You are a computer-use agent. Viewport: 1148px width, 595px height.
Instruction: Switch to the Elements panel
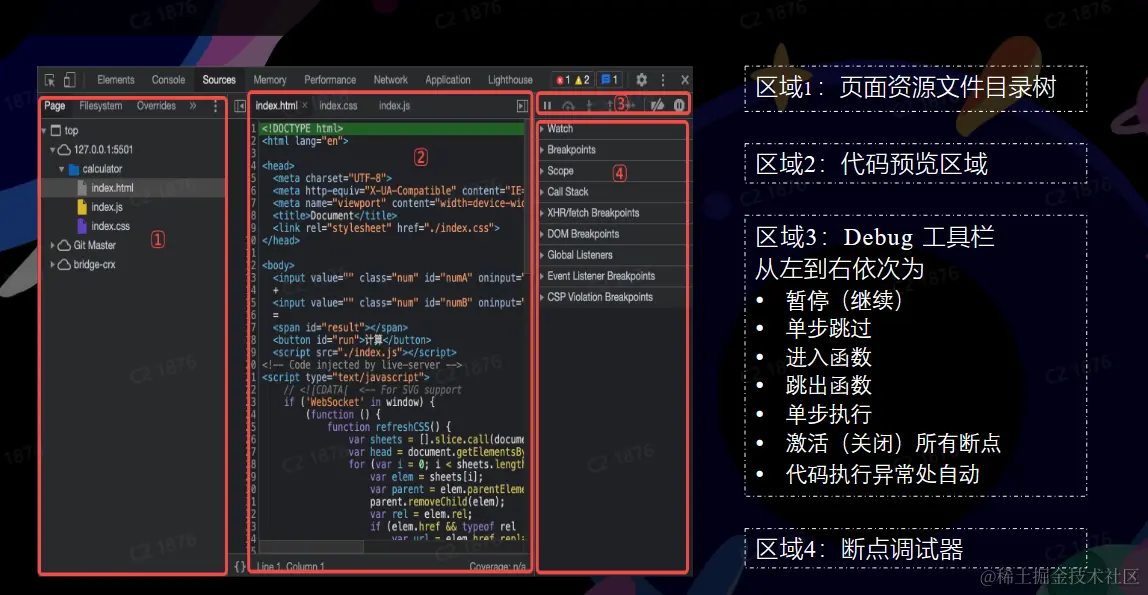pos(116,80)
